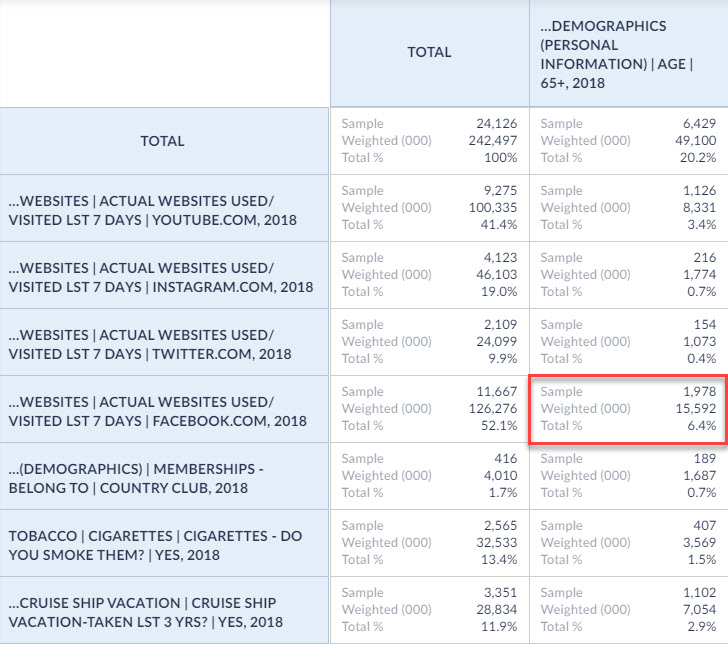
Task: Click Cigarettes total percent 13.4%
Action: coord(499,559)
